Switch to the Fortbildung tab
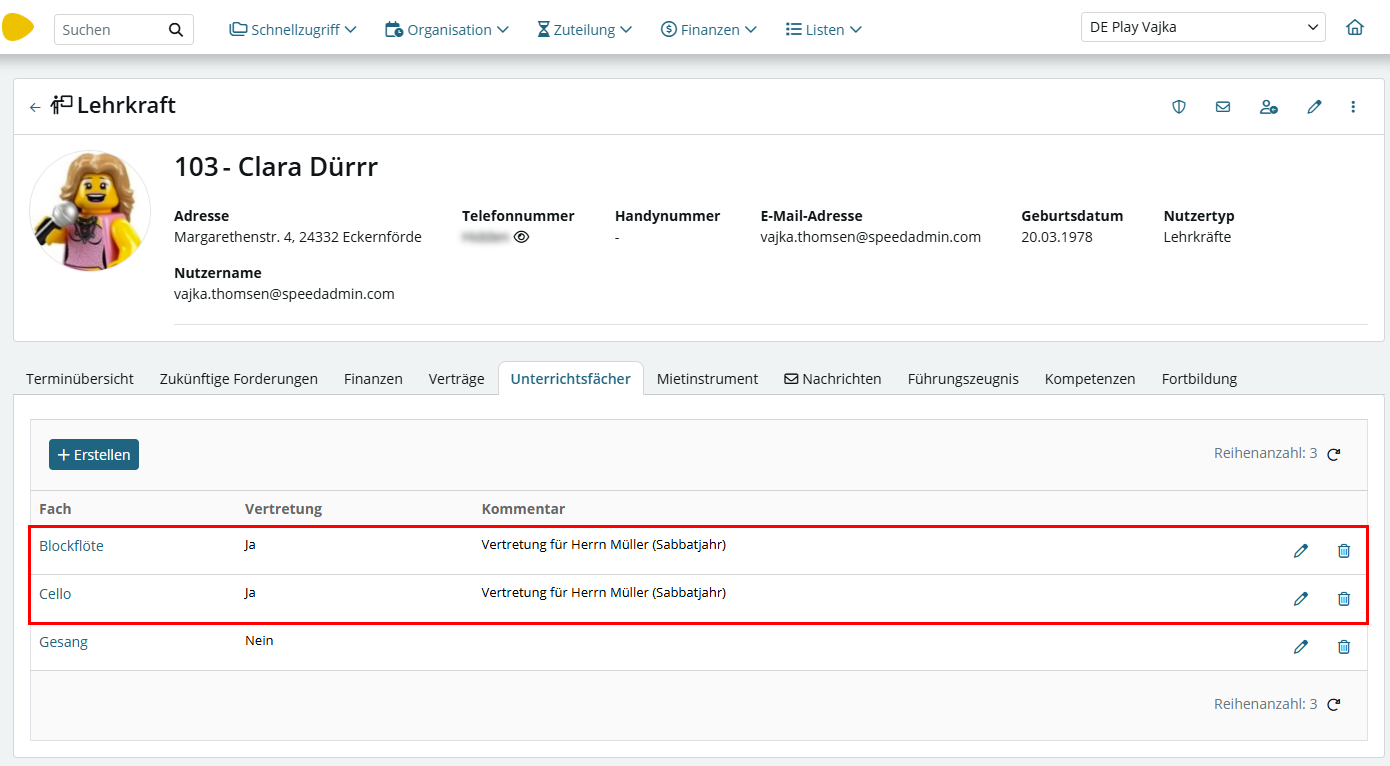Image resolution: width=1390 pixels, height=766 pixels. [x=1199, y=379]
